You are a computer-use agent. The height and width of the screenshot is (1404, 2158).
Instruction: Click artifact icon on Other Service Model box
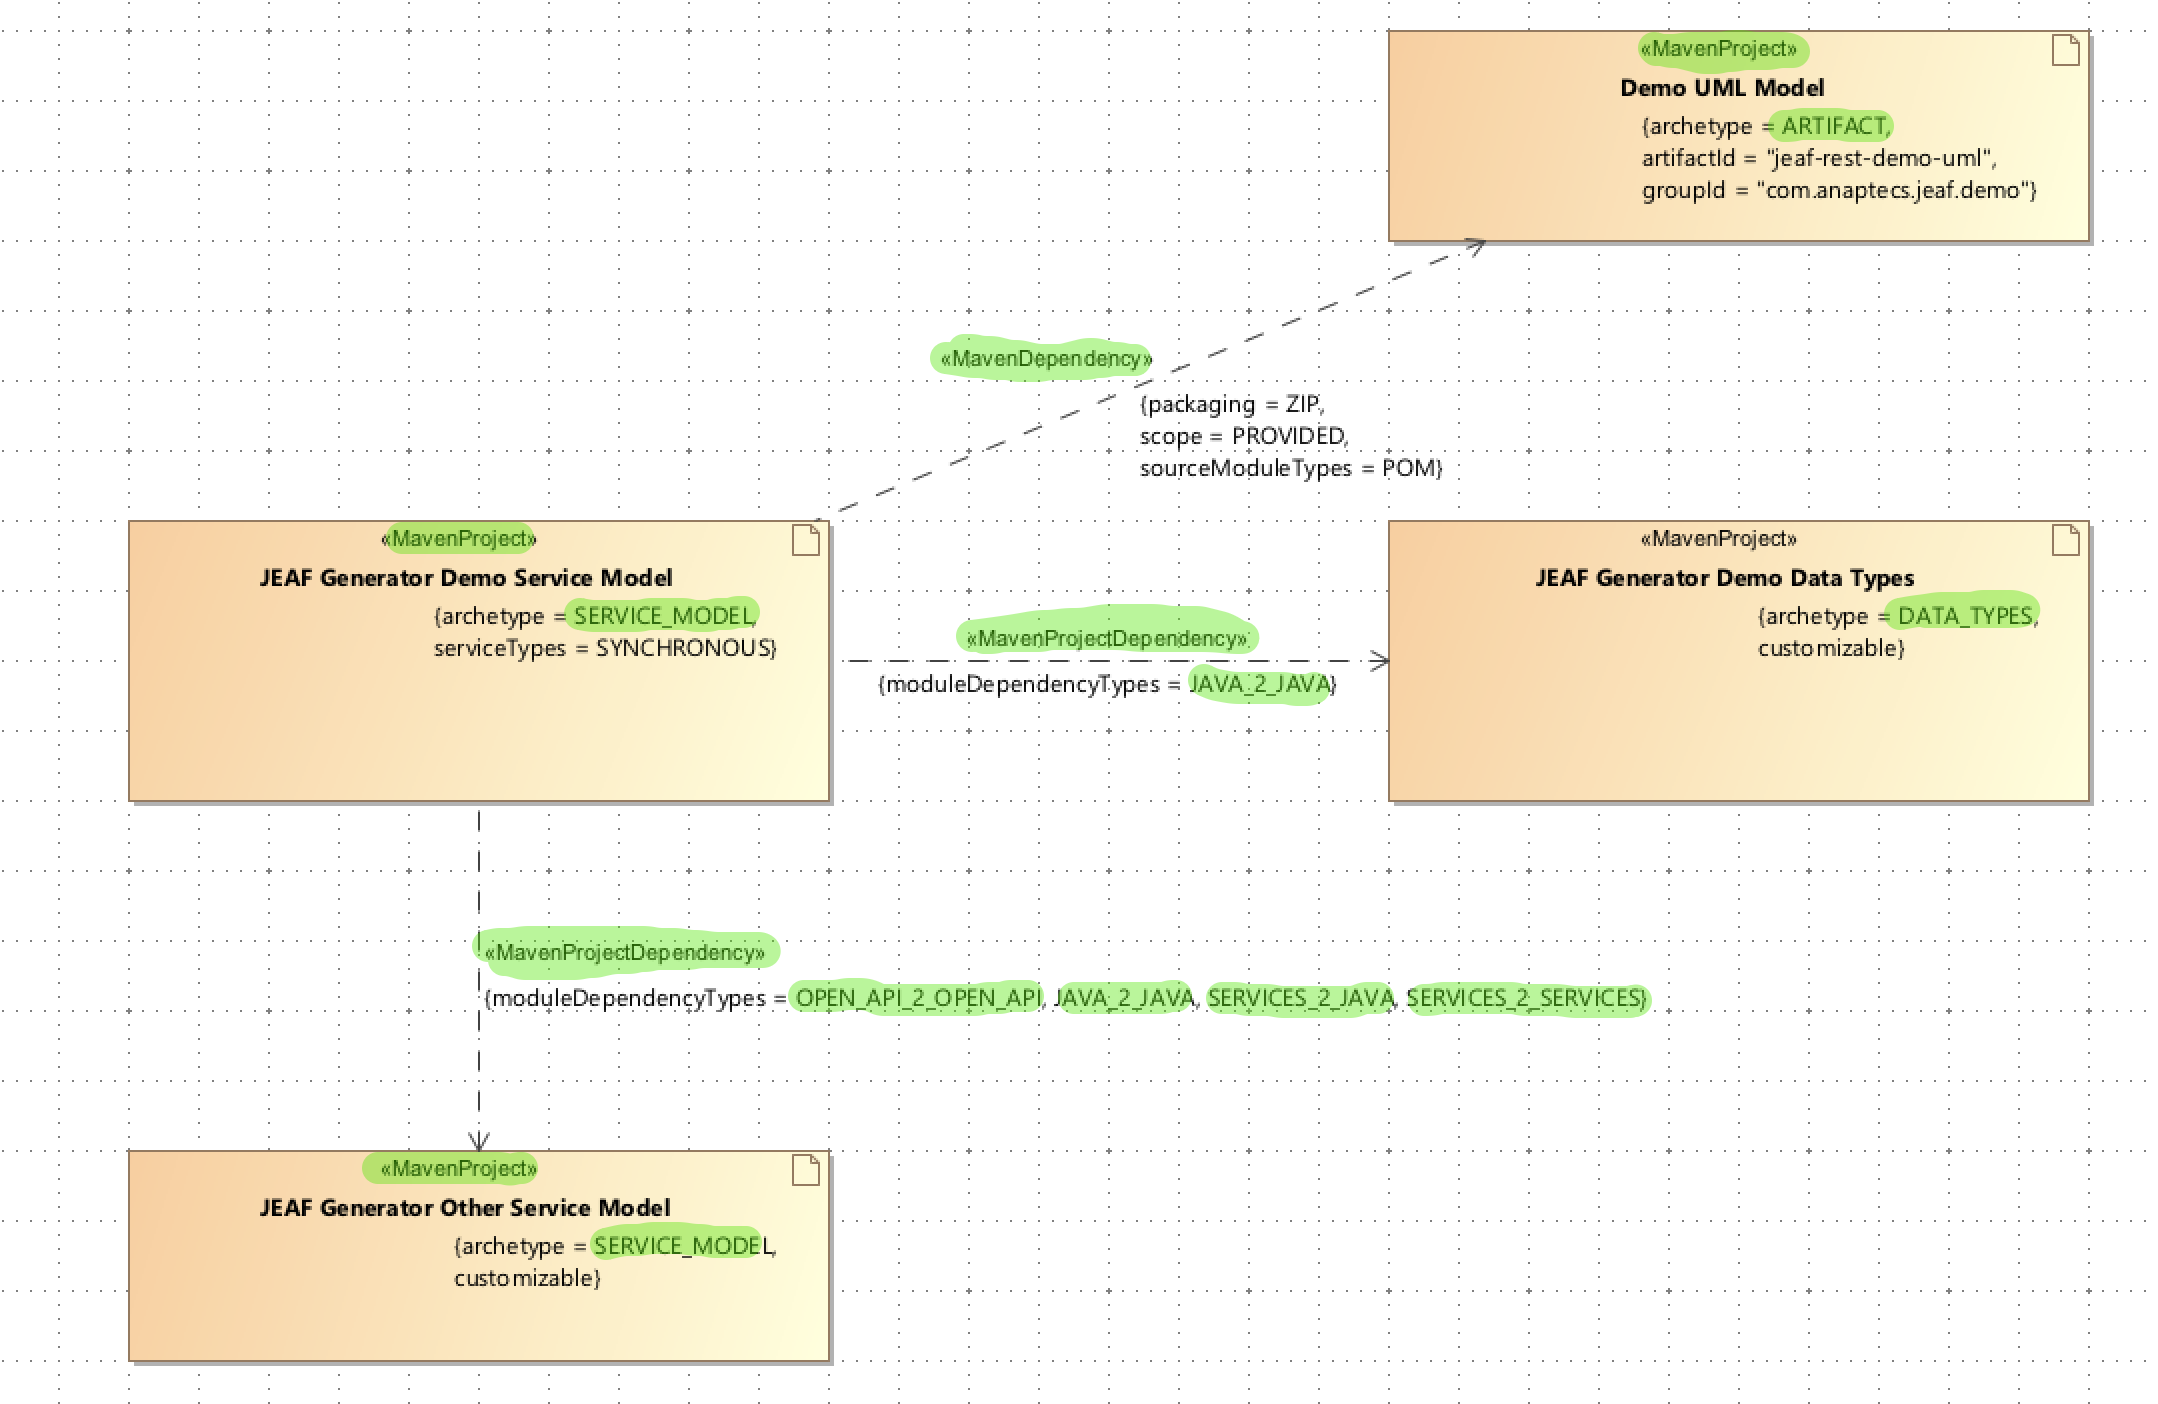pos(805,1170)
